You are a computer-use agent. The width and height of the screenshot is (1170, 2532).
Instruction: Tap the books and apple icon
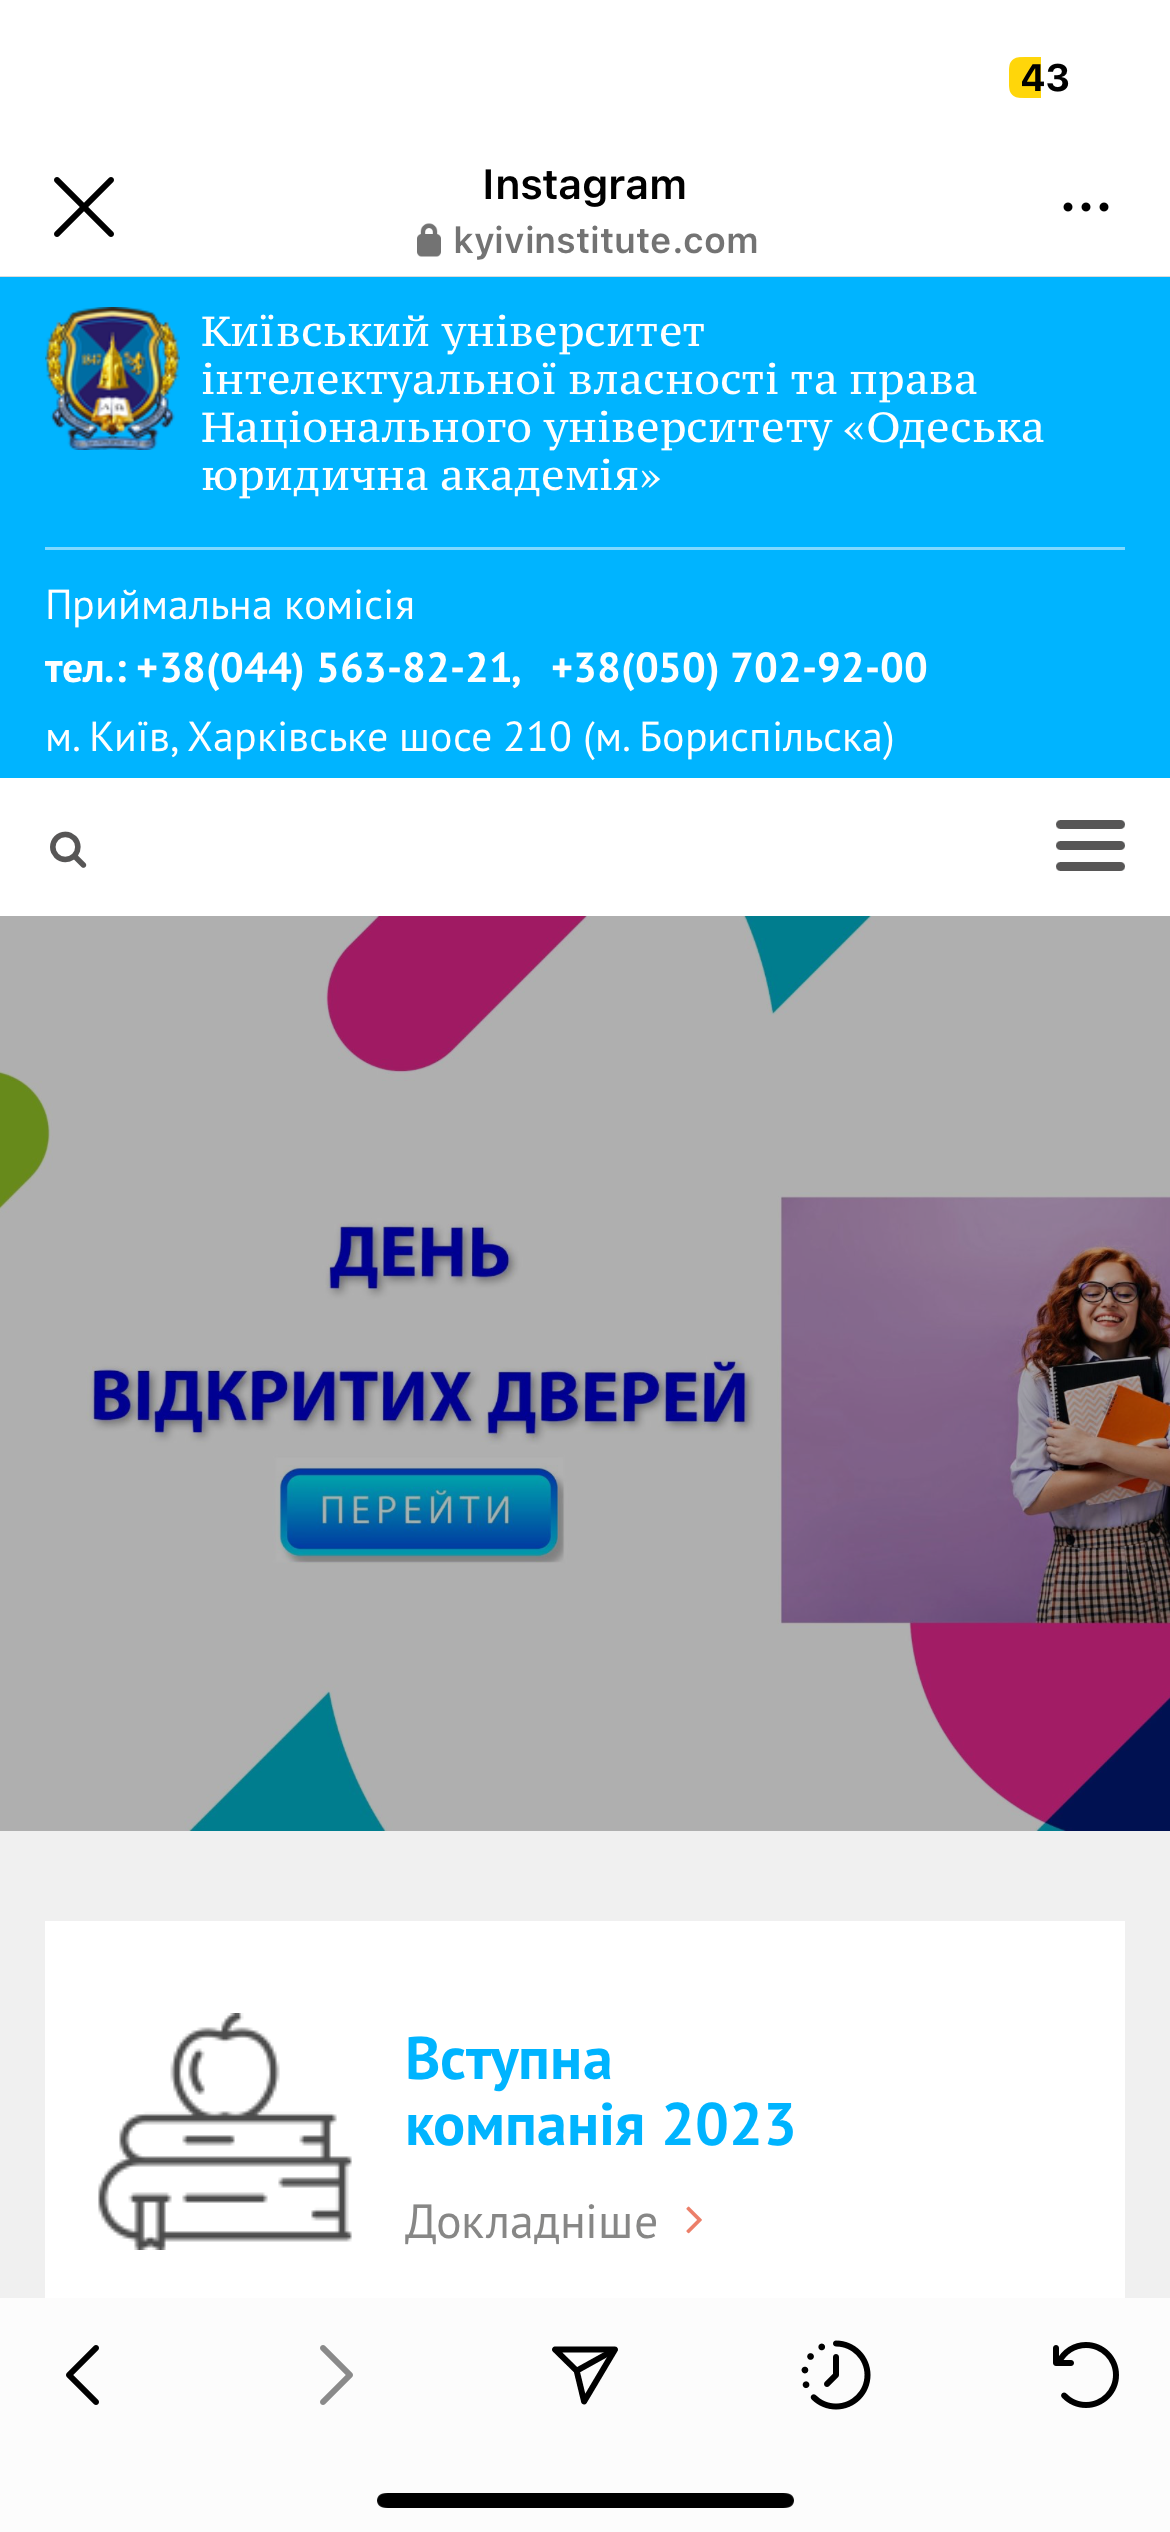[226, 2132]
